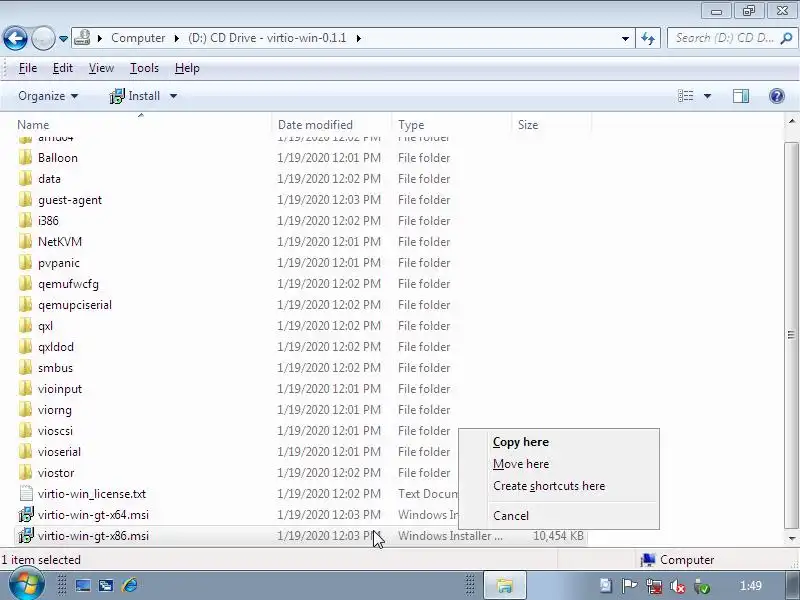Expand arrow after CD Drive virtio-win-0.1.1 breadcrumb
This screenshot has width=800, height=600.
click(x=359, y=38)
